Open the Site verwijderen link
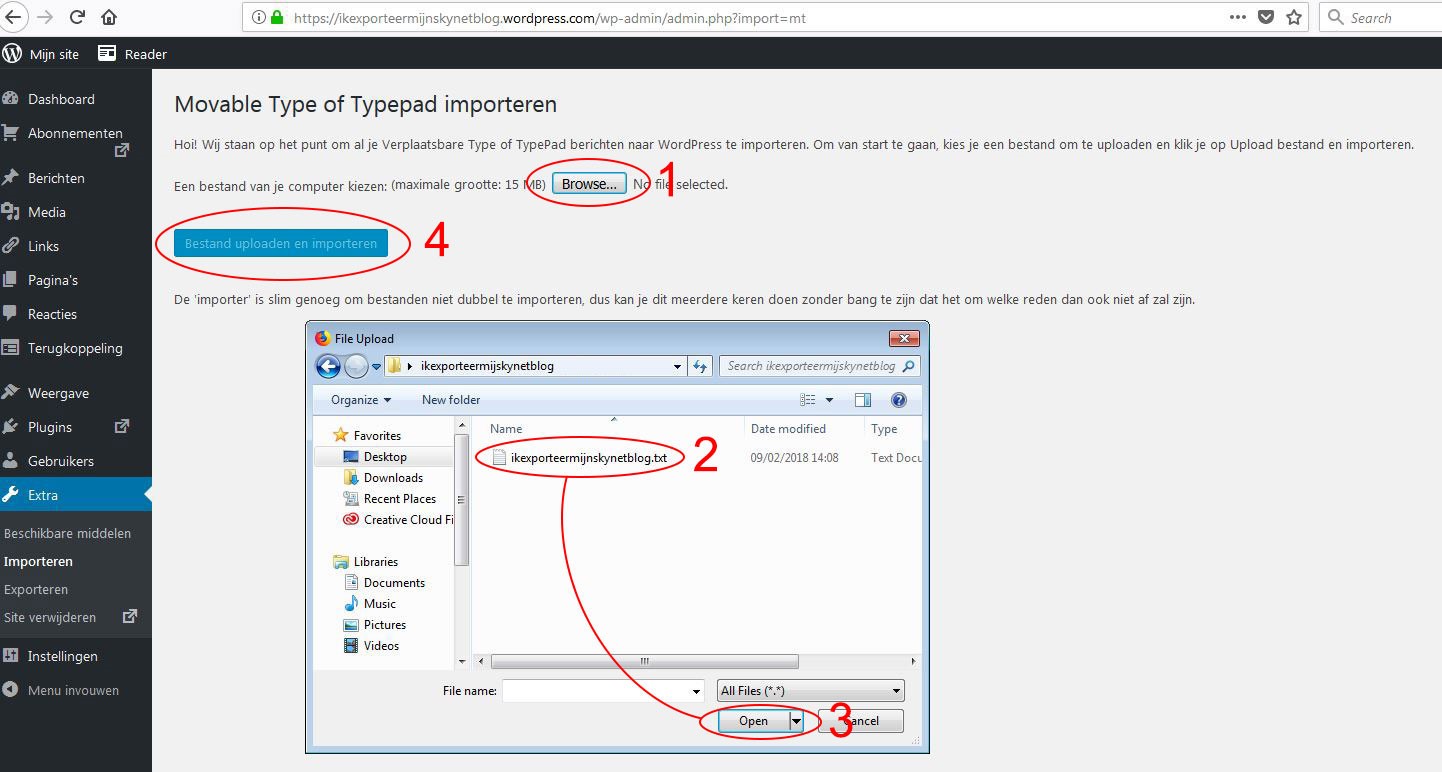The image size is (1442, 772). click(x=50, y=617)
